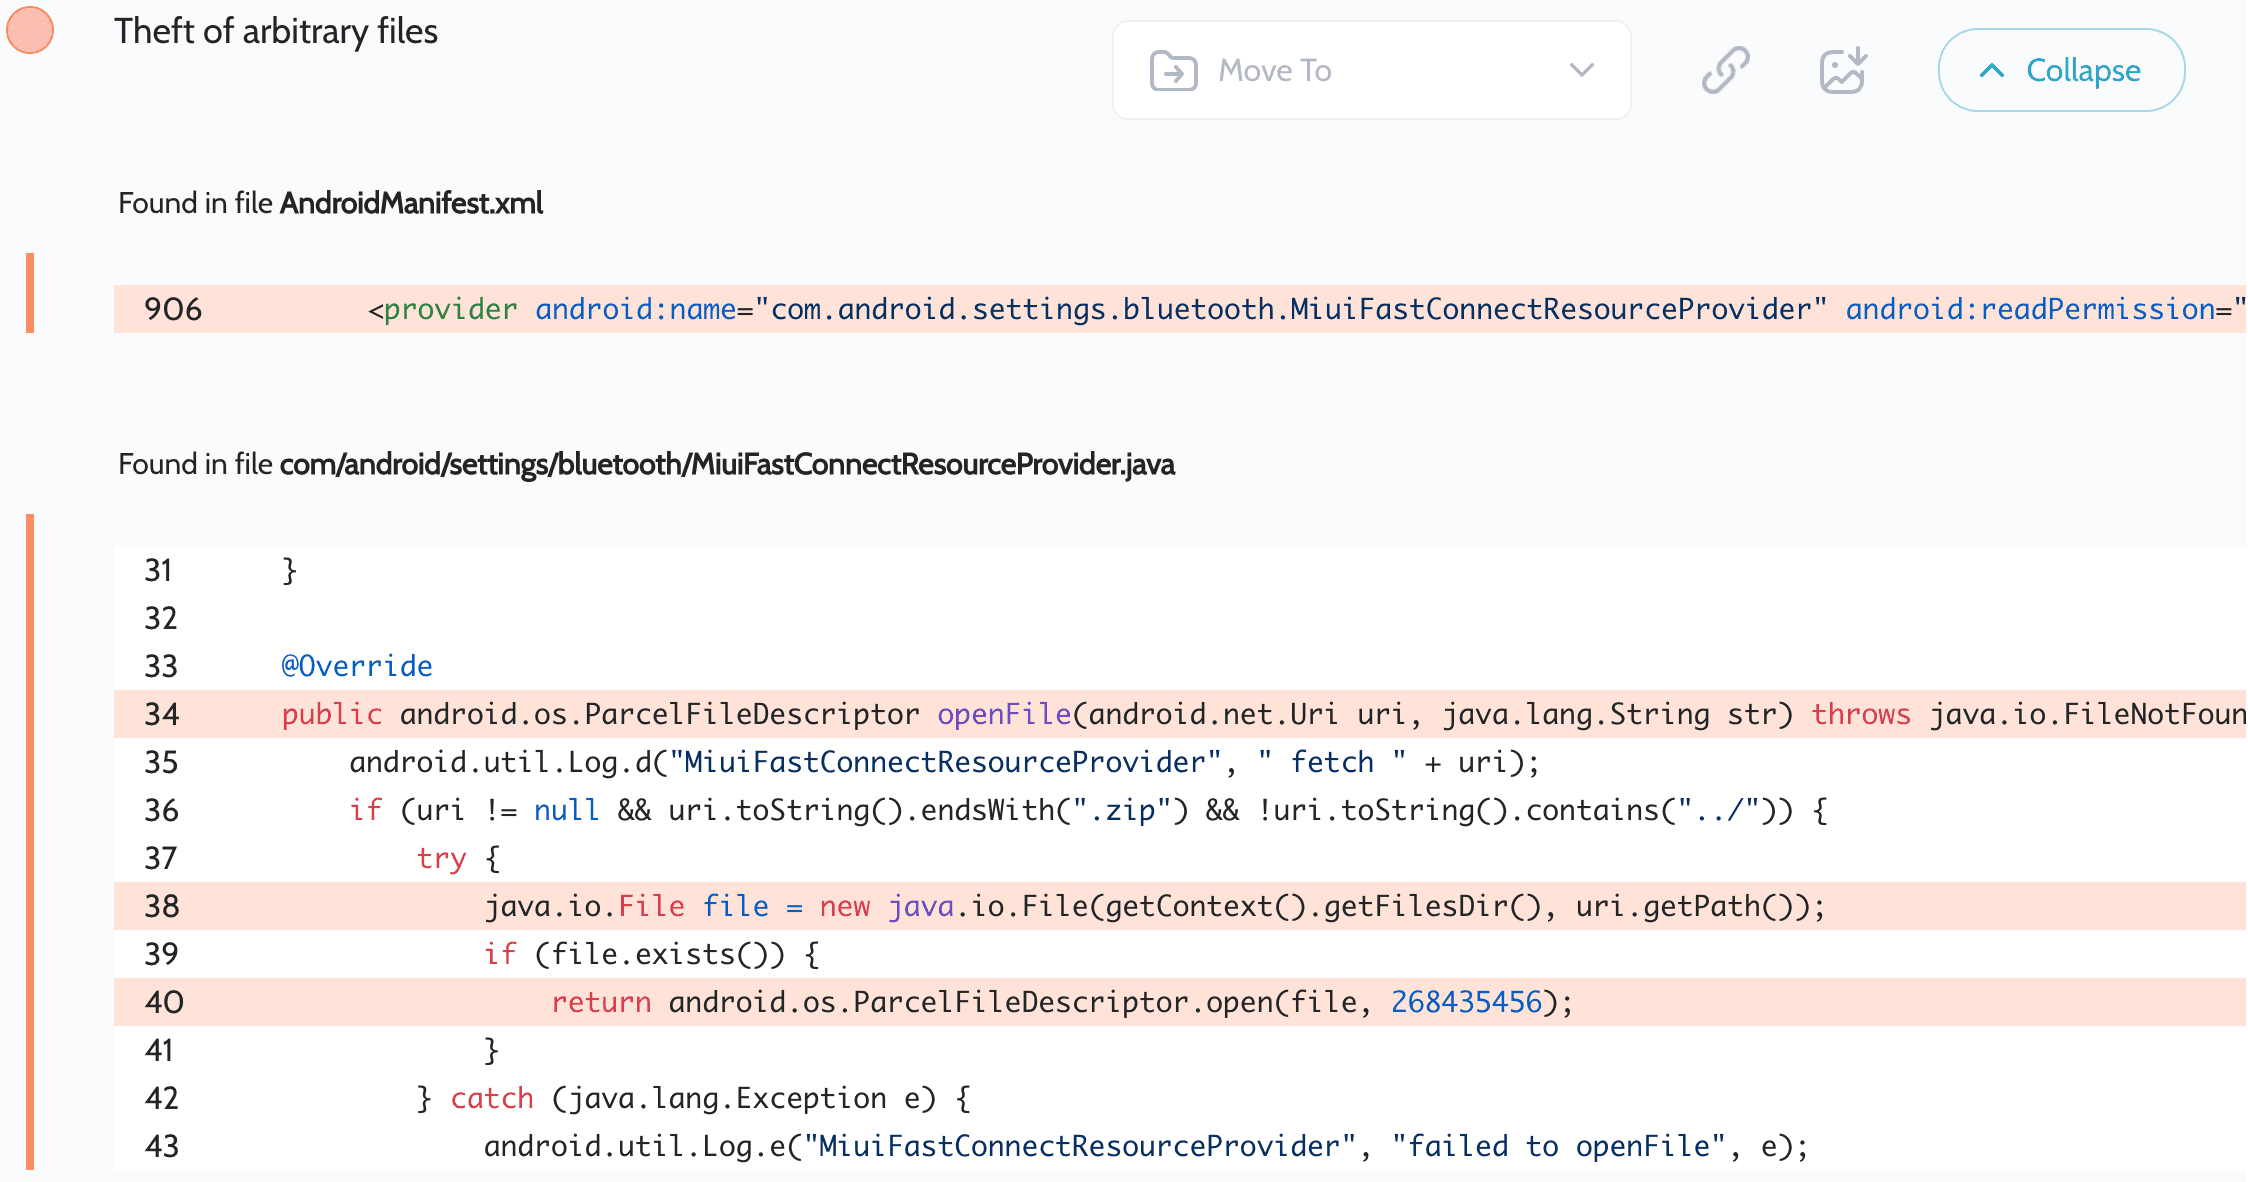Click the copy link chain icon
This screenshot has width=2248, height=1182.
point(1725,70)
